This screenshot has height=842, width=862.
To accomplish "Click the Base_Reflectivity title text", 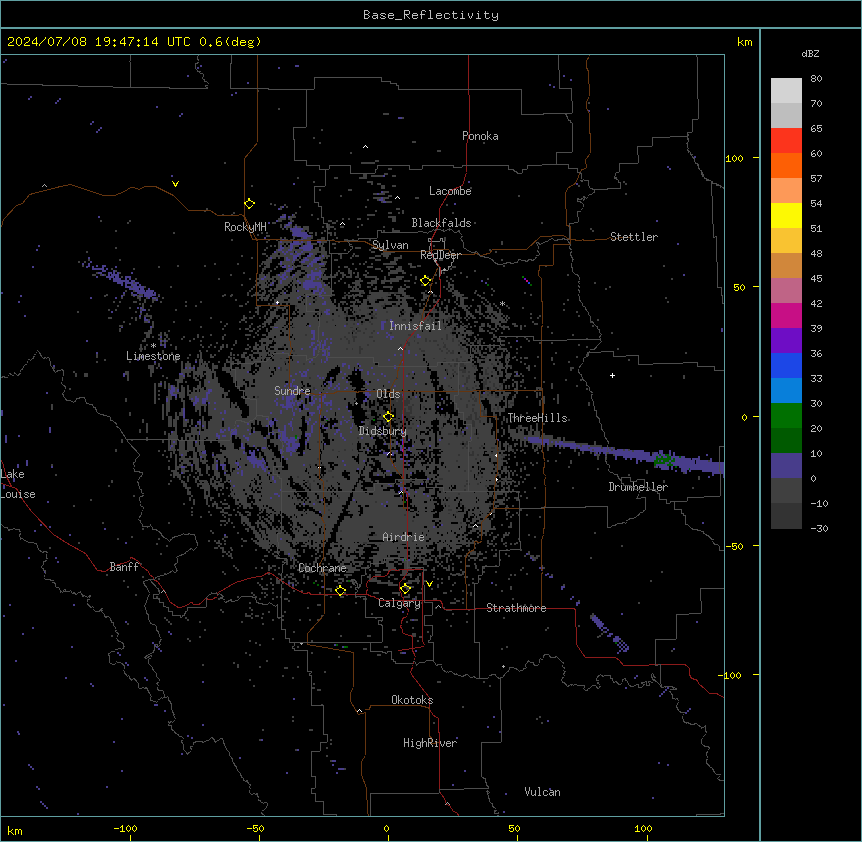I will coord(431,15).
